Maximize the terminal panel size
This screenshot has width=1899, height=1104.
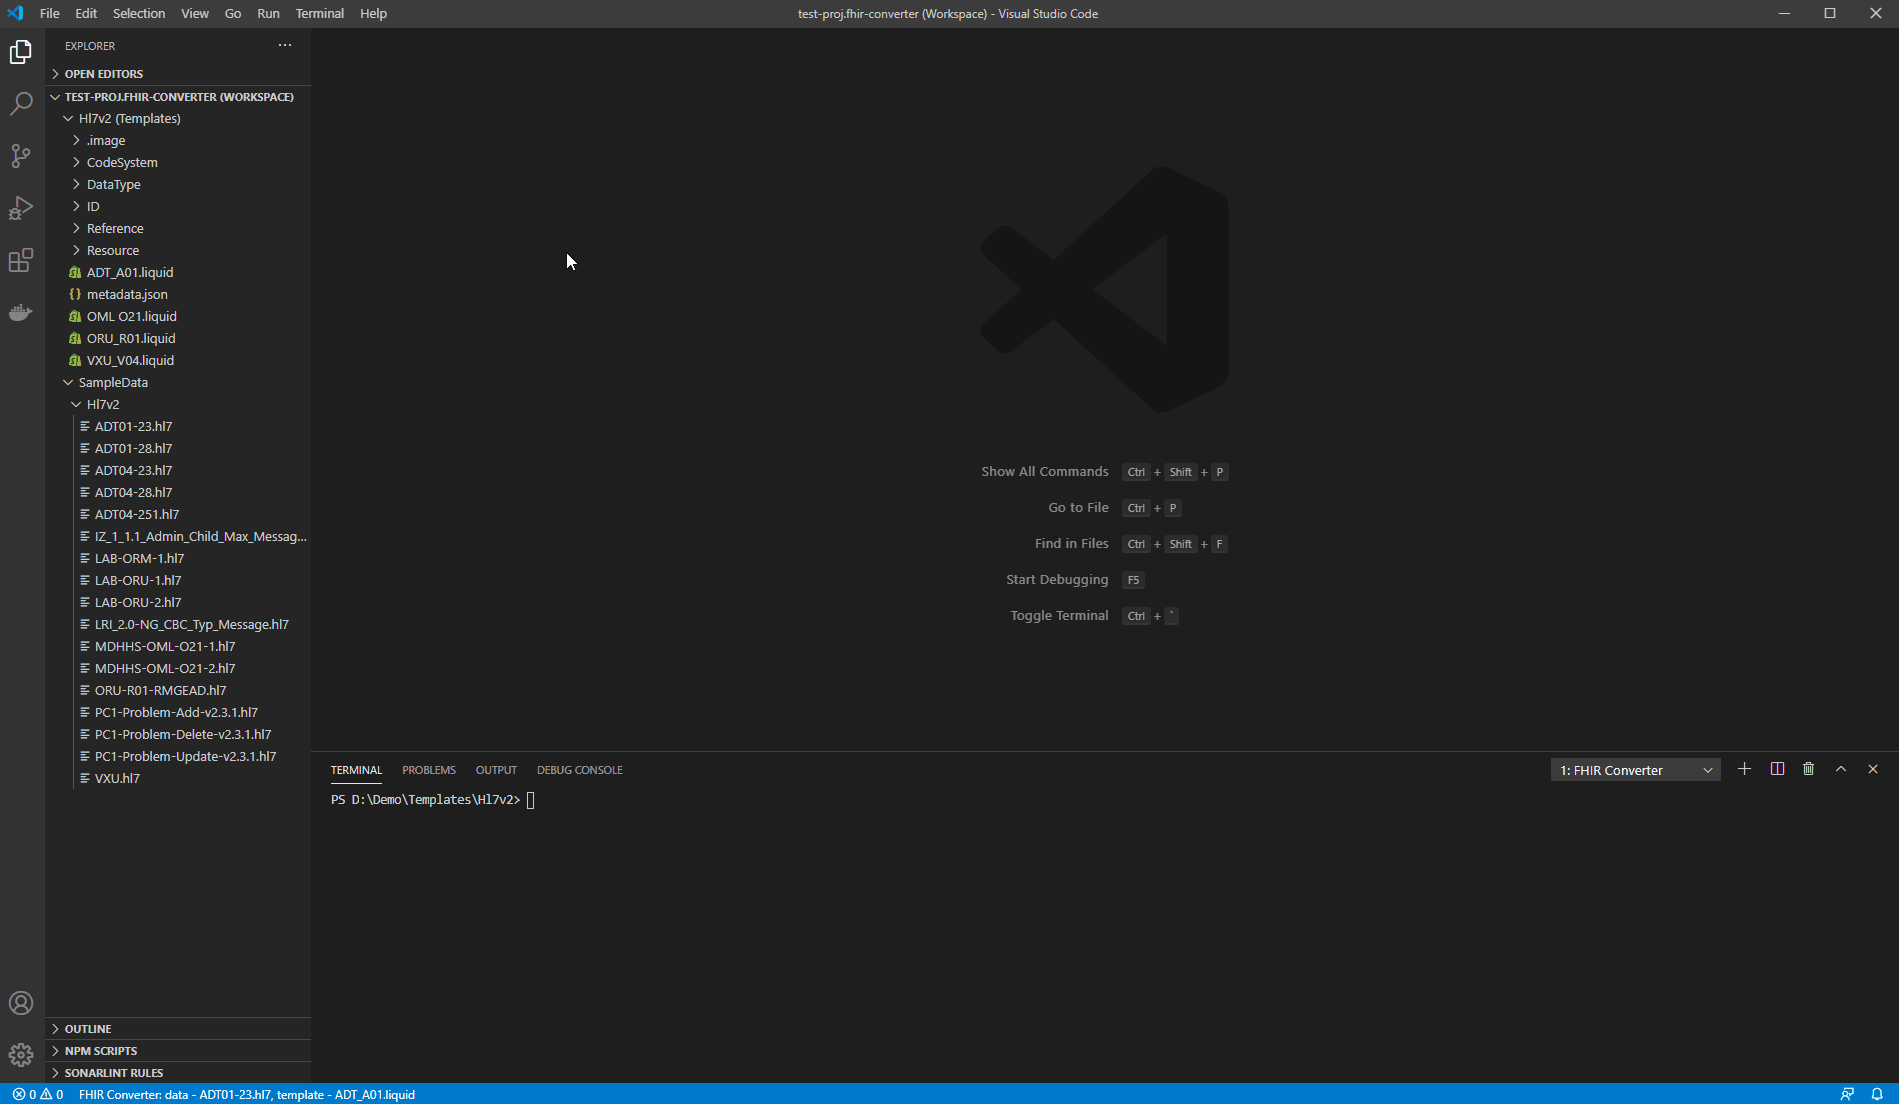(x=1841, y=769)
